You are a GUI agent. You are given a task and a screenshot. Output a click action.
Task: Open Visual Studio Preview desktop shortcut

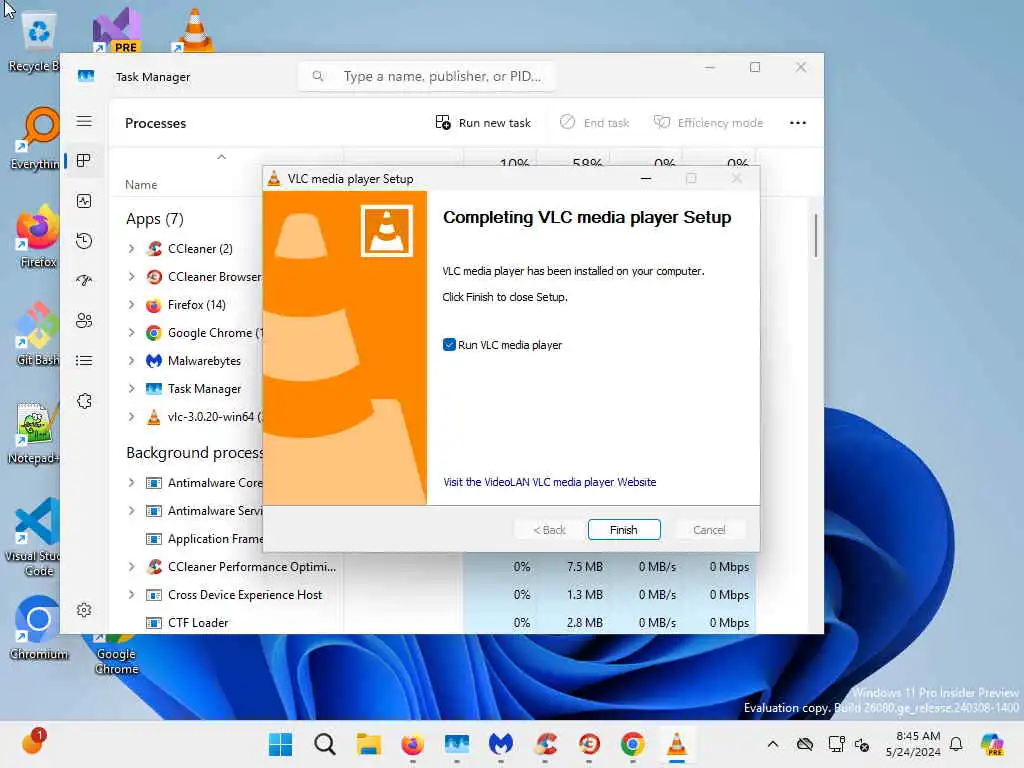pyautogui.click(x=116, y=30)
